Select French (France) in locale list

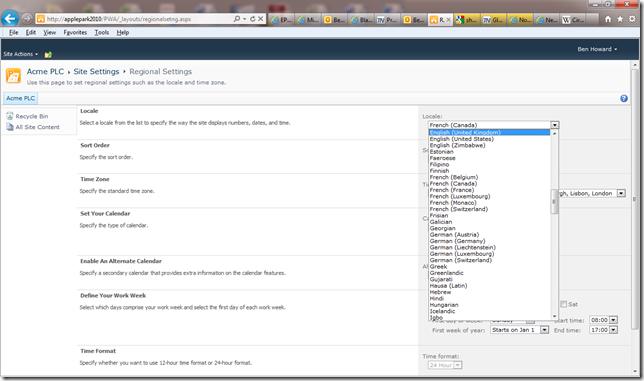click(x=489, y=190)
